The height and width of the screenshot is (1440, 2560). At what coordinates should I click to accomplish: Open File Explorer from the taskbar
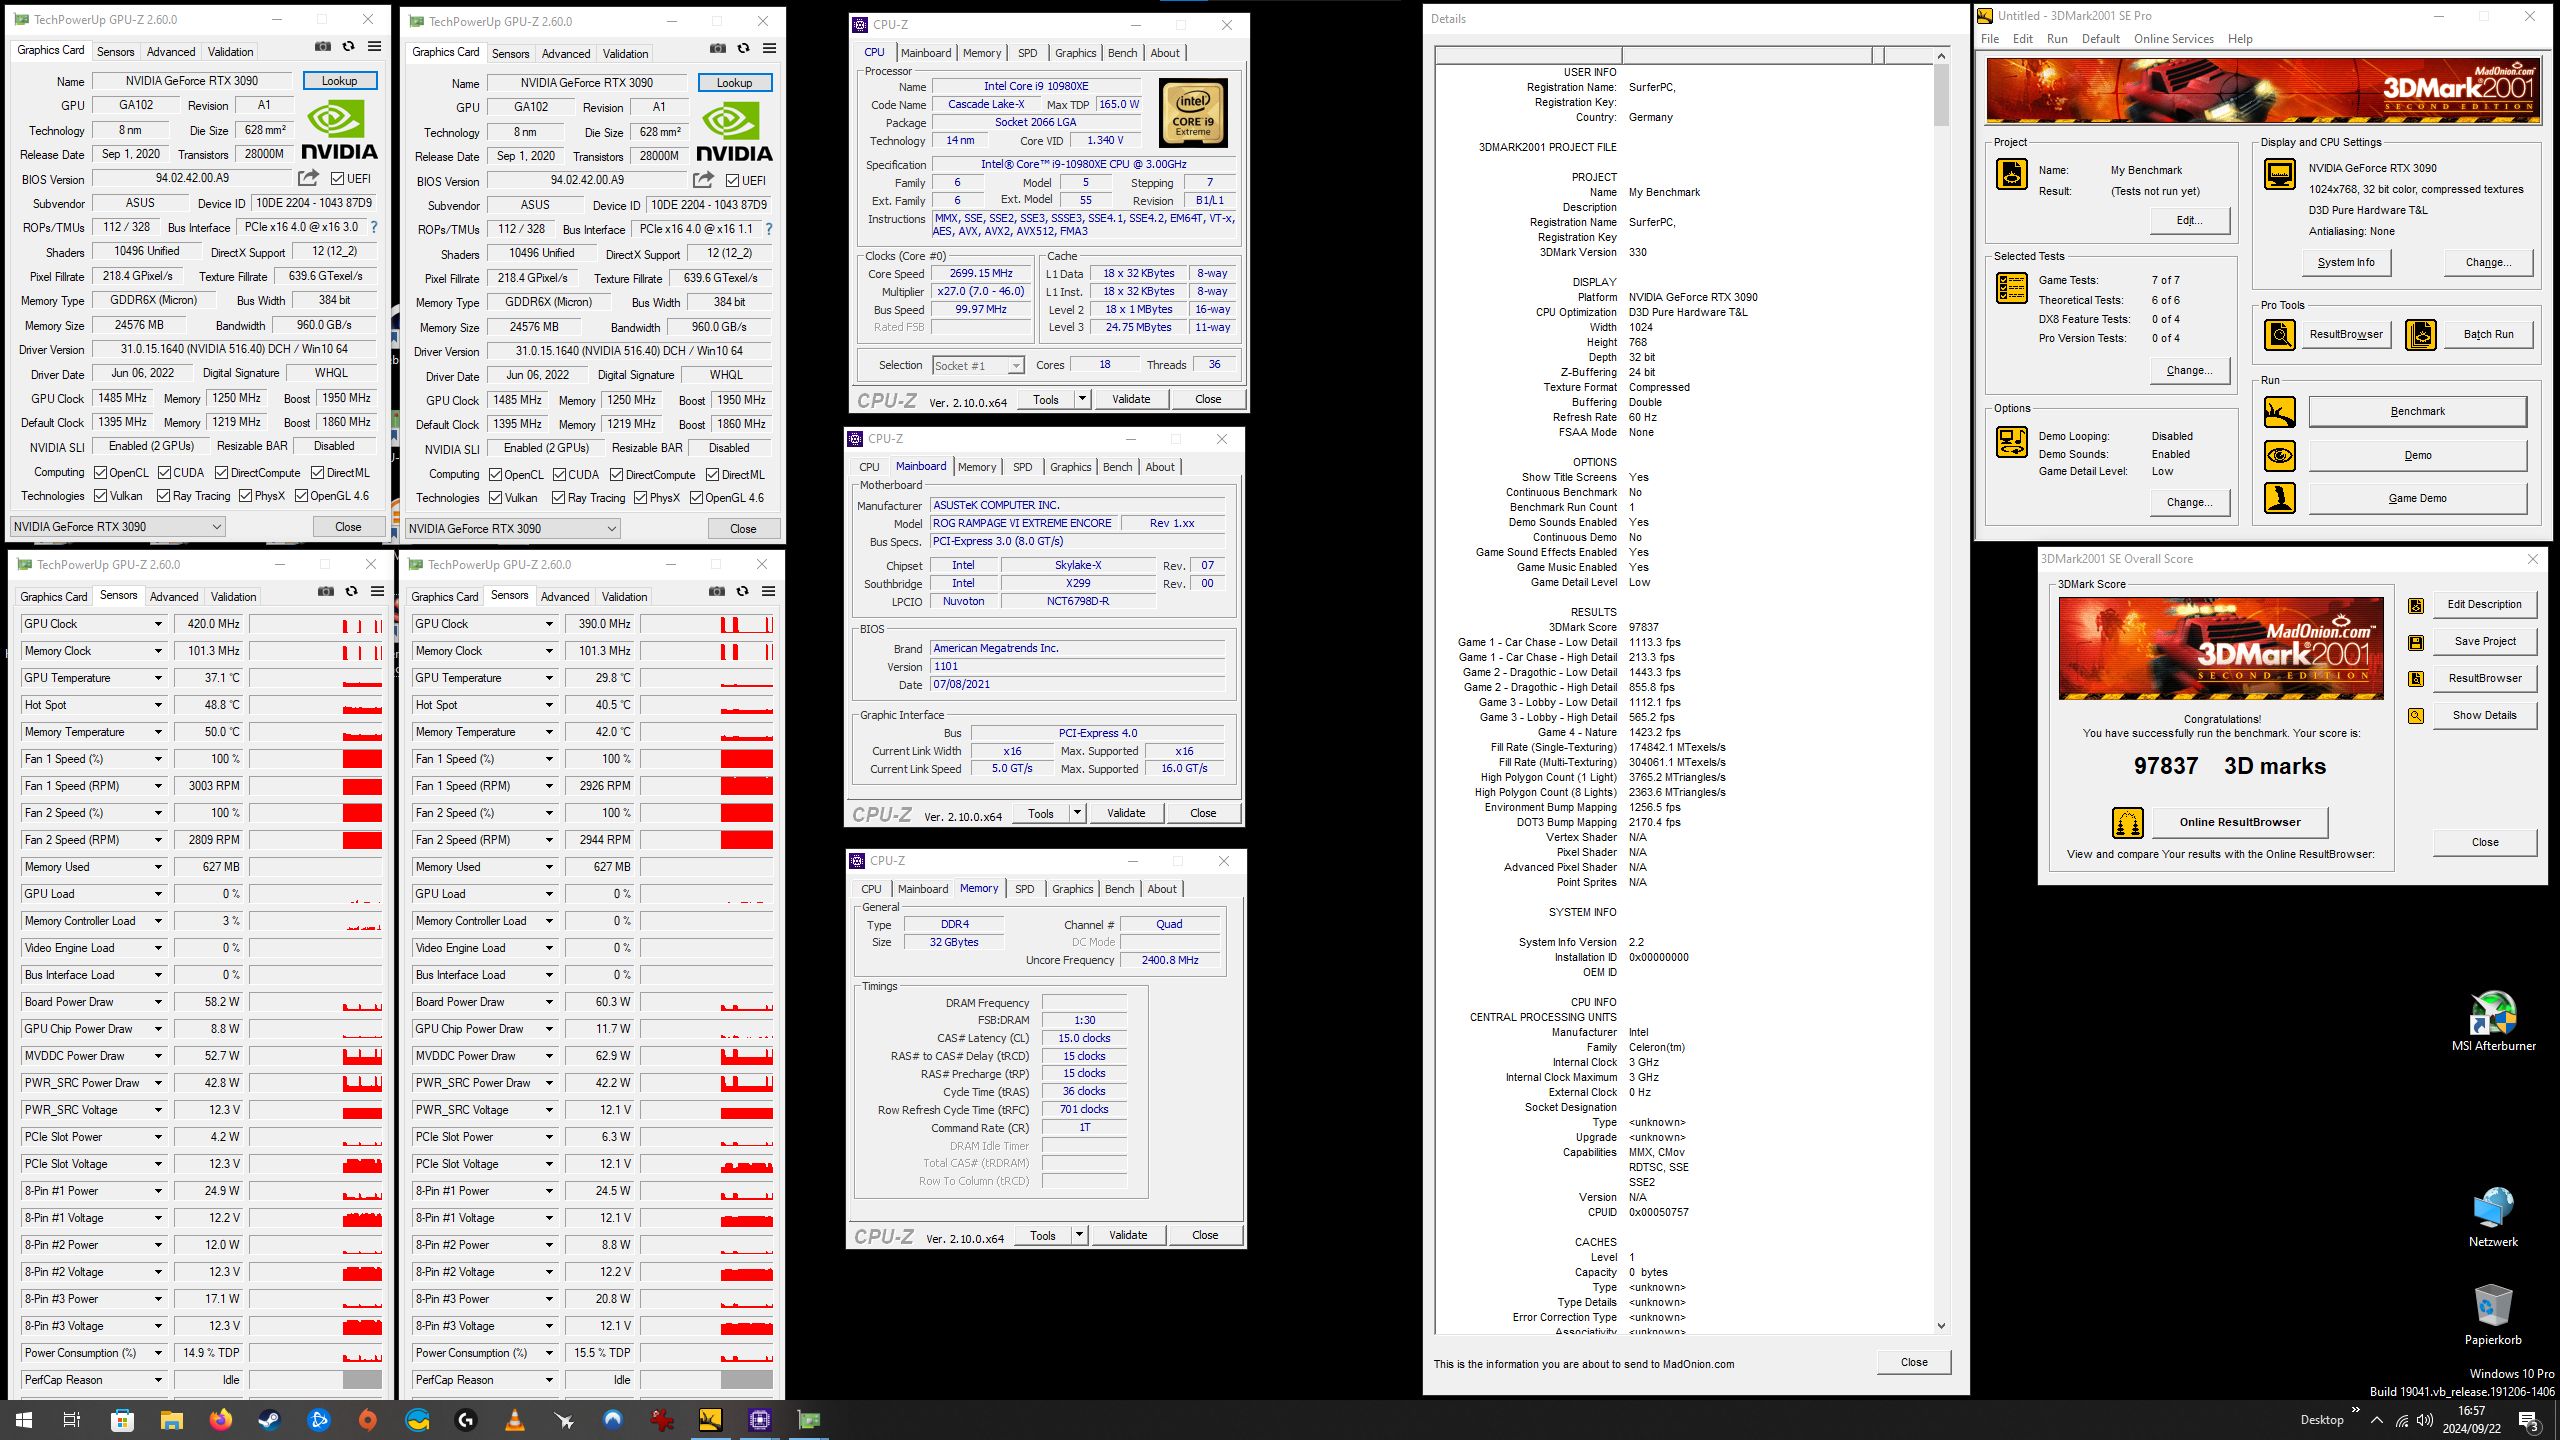[172, 1420]
